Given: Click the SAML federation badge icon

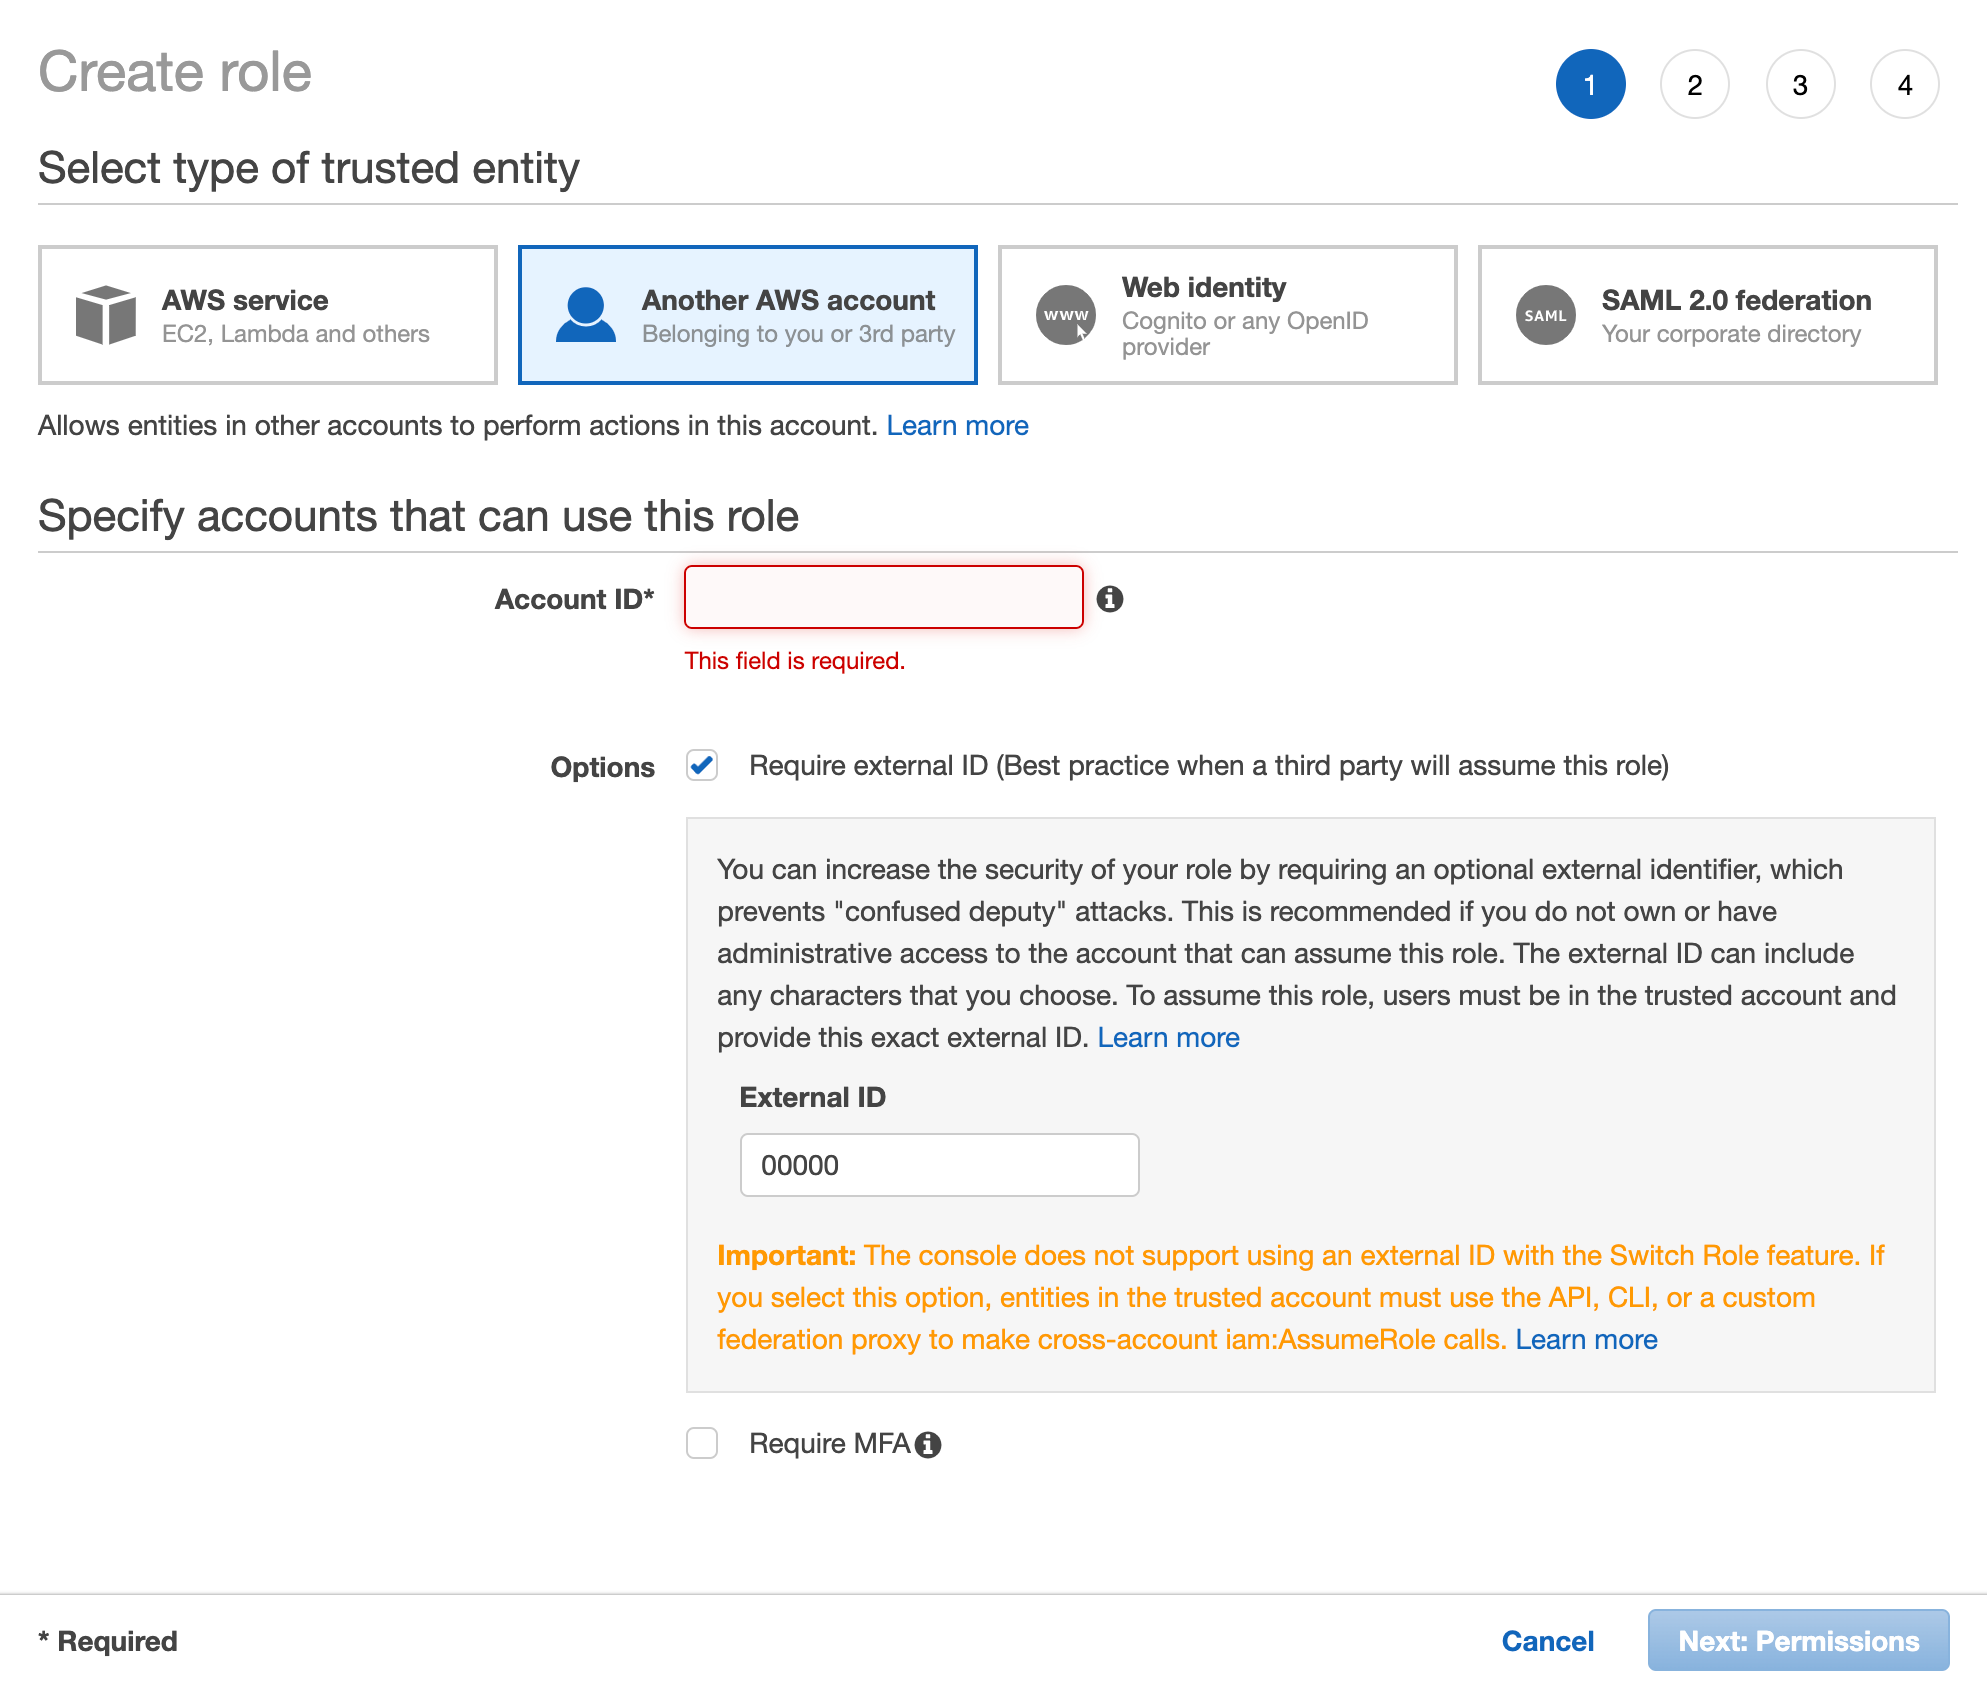Looking at the screenshot, I should pos(1545,315).
